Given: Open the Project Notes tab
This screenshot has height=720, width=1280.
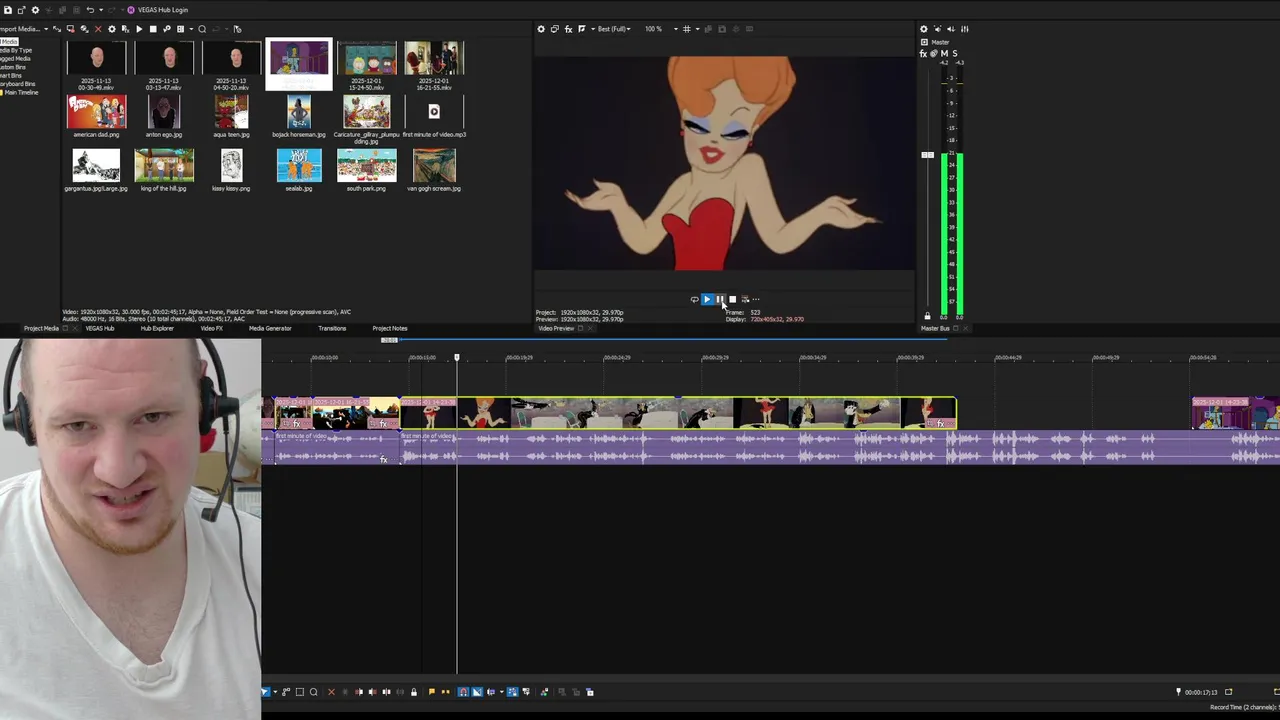Looking at the screenshot, I should coord(390,328).
